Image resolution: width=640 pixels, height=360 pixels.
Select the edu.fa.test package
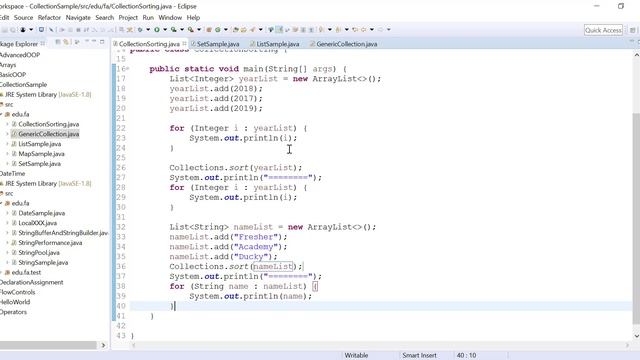pos(26,272)
